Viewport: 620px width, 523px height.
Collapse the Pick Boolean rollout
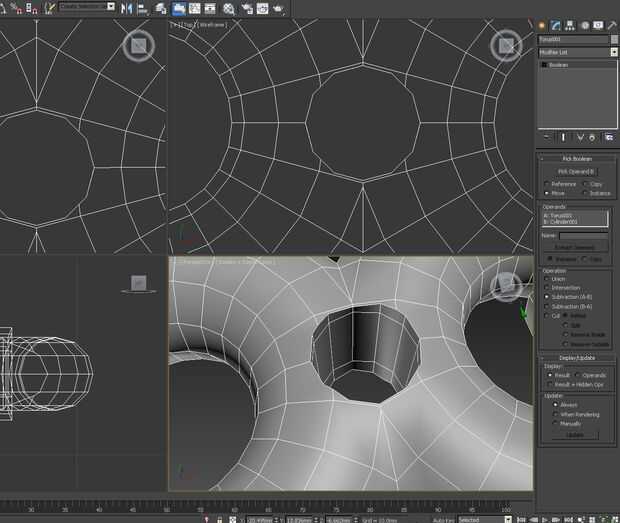[576, 158]
